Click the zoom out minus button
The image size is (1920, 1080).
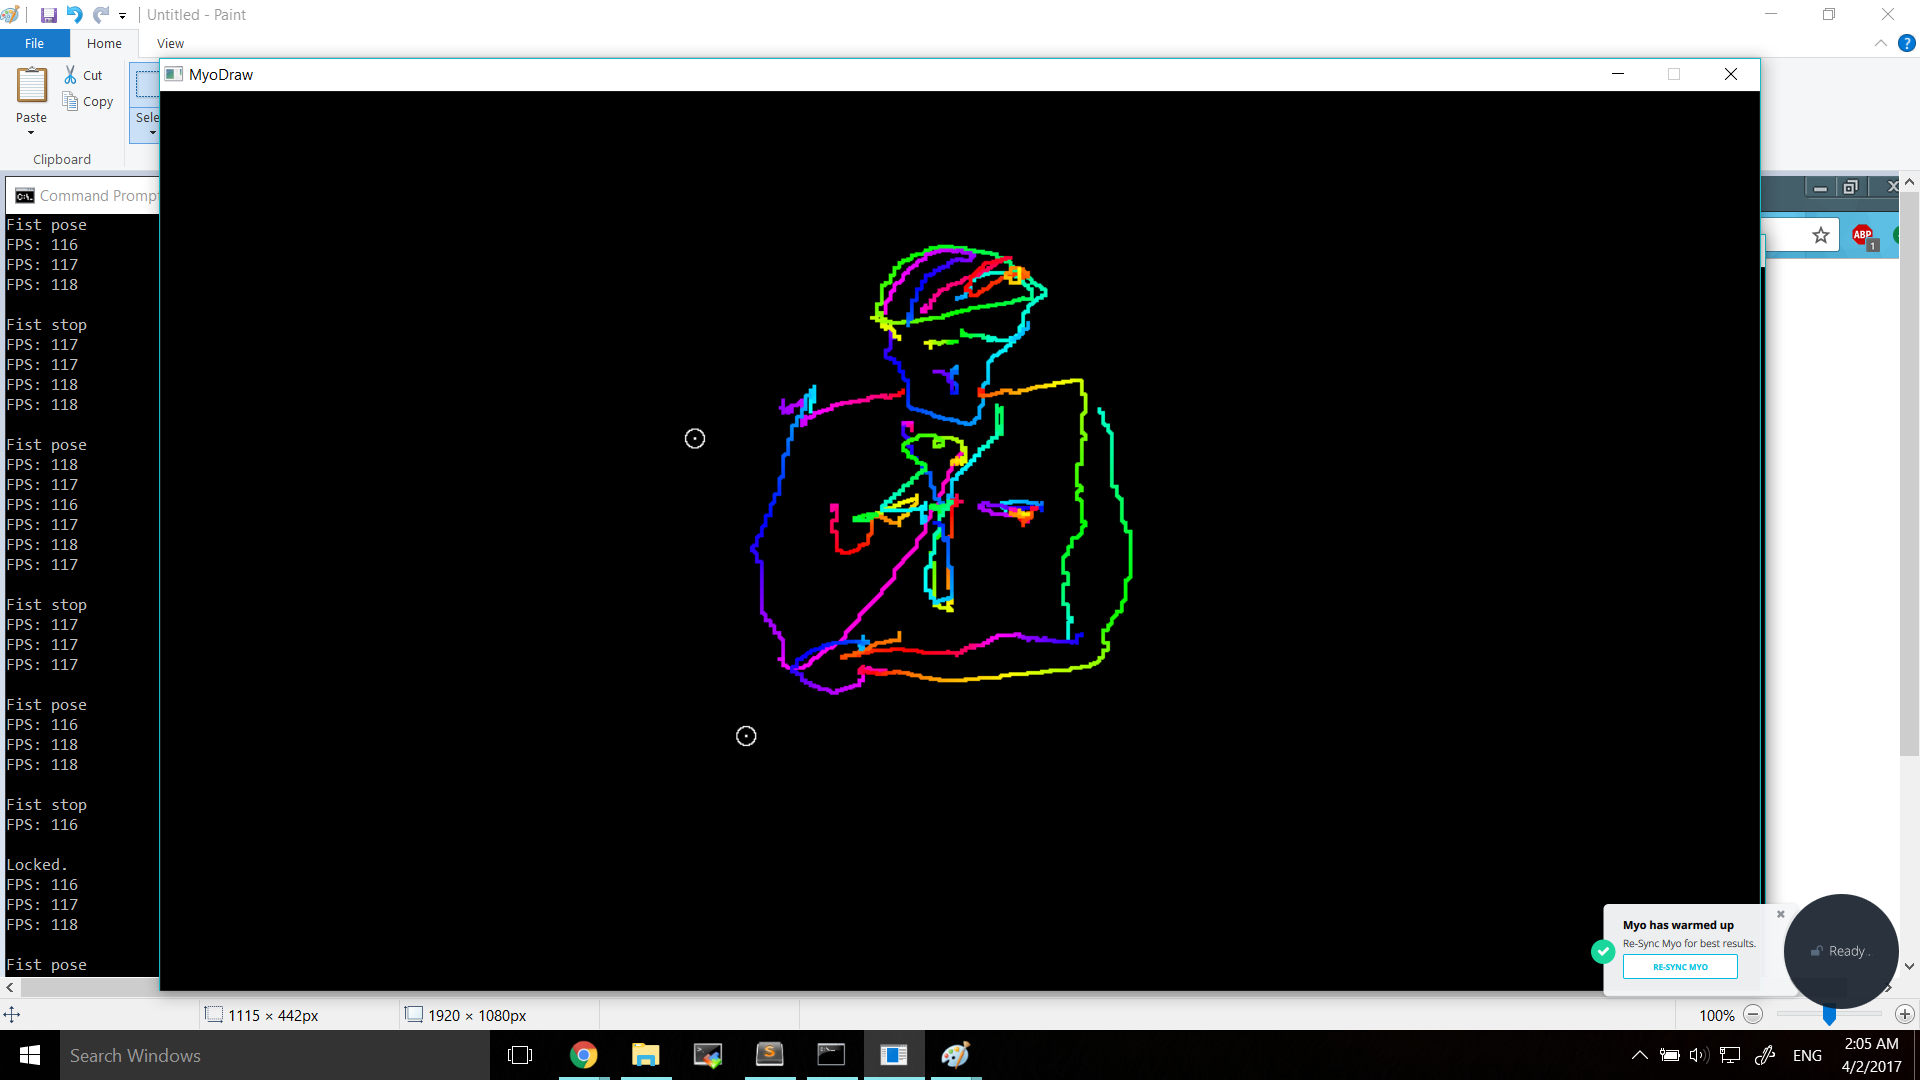1753,1015
